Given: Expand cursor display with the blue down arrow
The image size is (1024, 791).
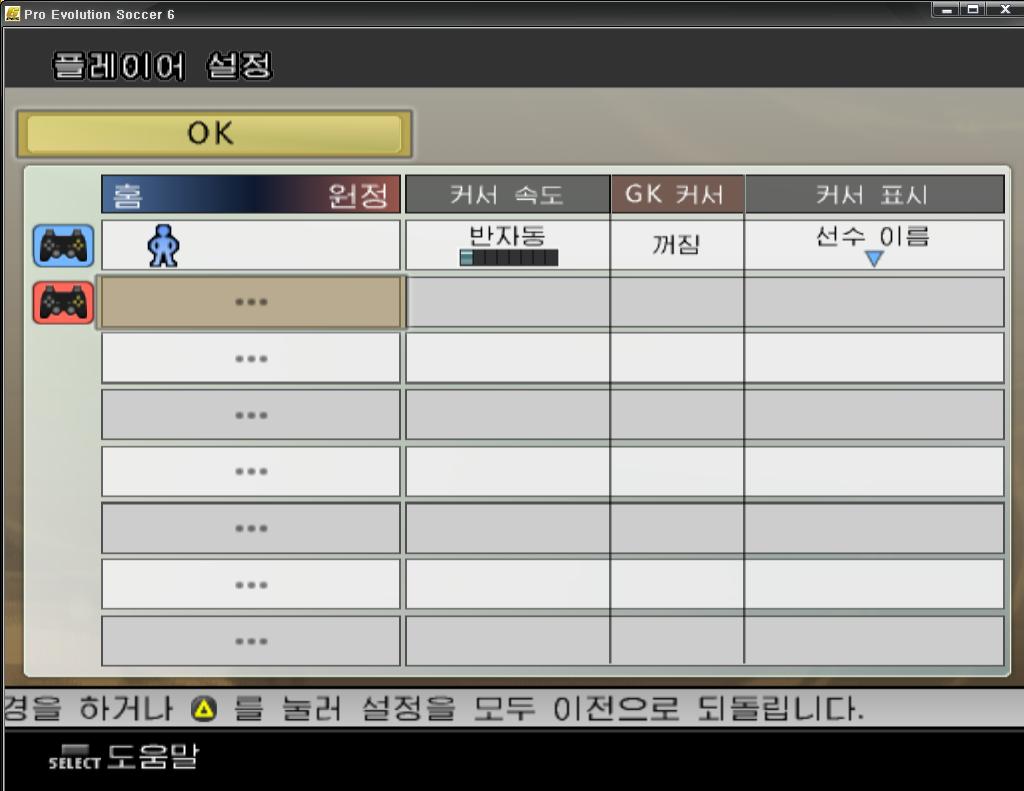Looking at the screenshot, I should pyautogui.click(x=874, y=259).
